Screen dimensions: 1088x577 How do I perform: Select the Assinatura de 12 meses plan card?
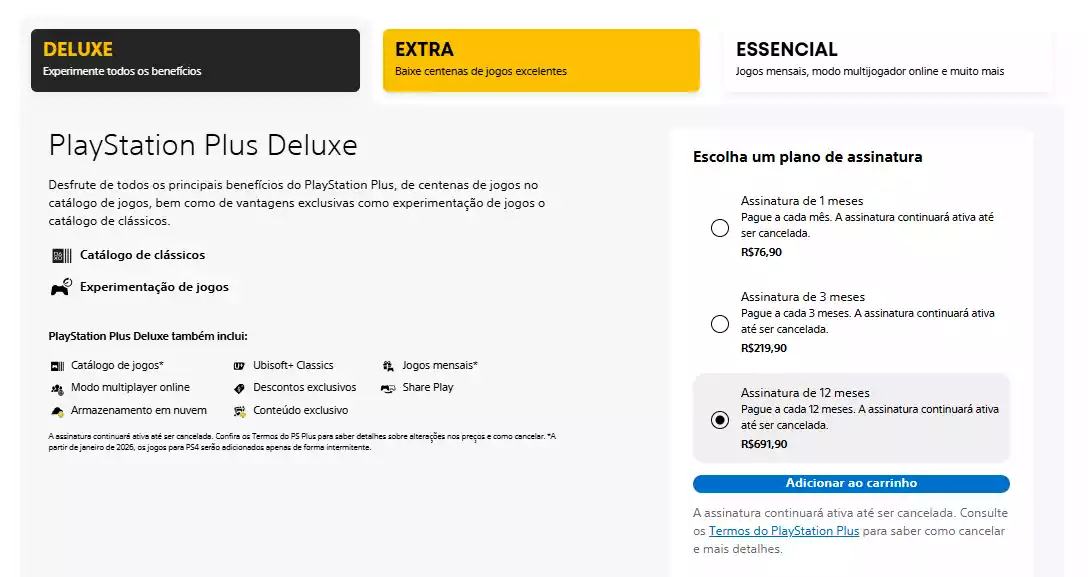[851, 418]
